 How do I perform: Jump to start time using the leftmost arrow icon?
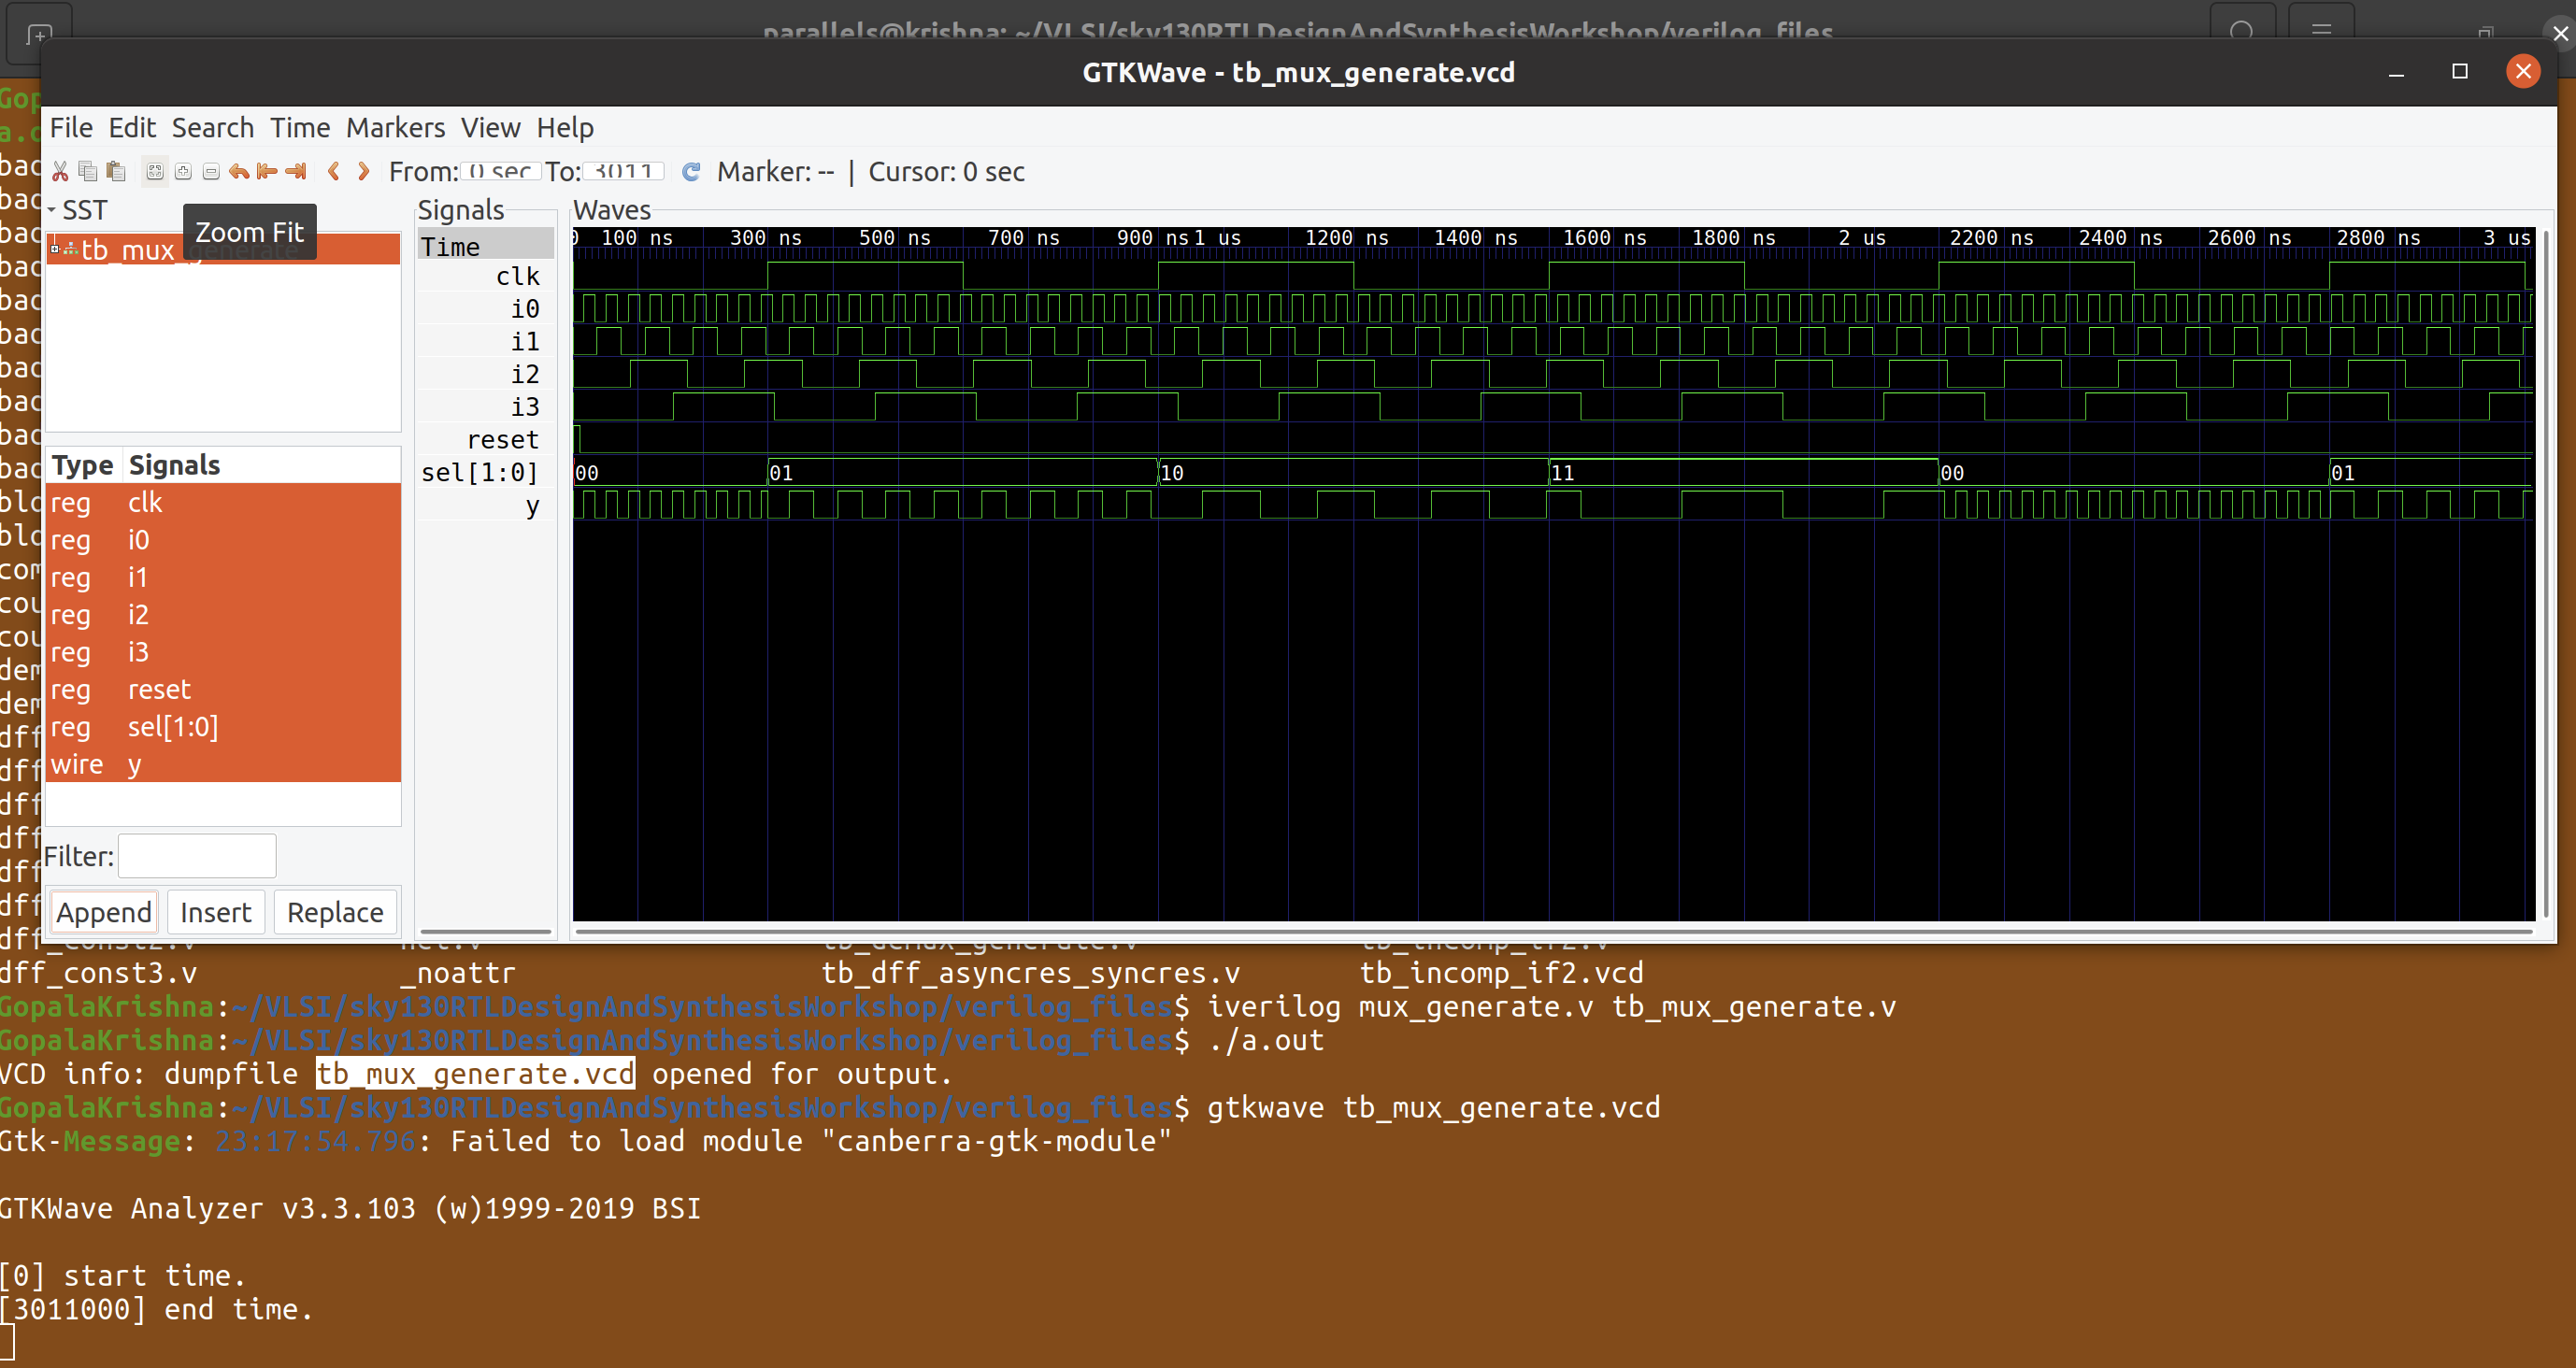tap(267, 172)
